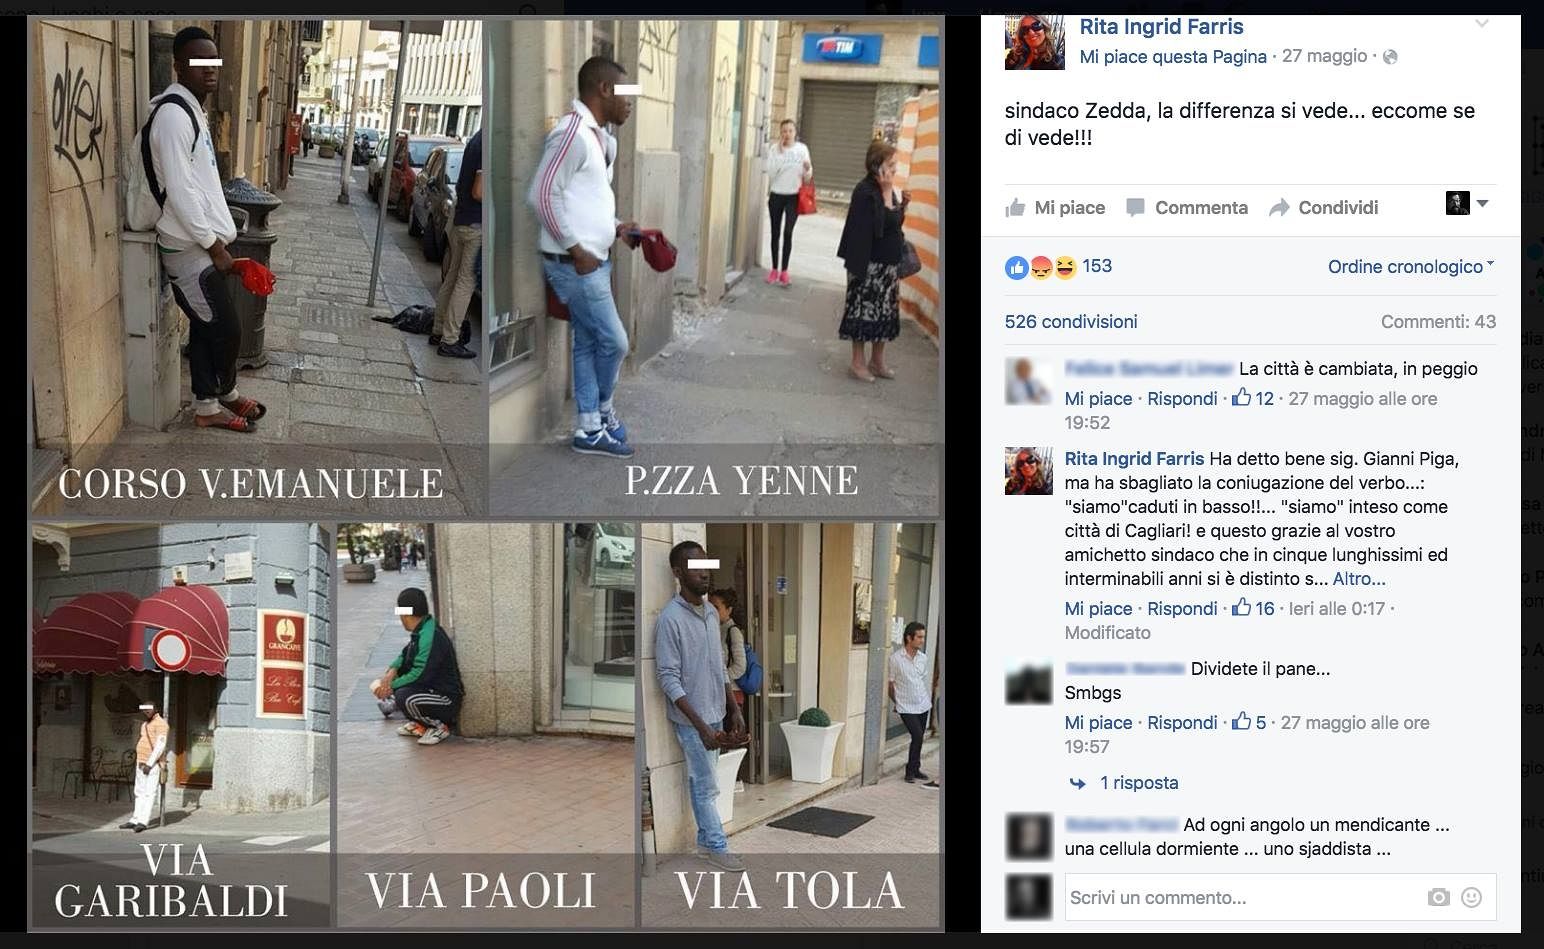The width and height of the screenshot is (1544, 949).
Task: Expand the profile selector arrow beside Condividi
Action: [1482, 204]
